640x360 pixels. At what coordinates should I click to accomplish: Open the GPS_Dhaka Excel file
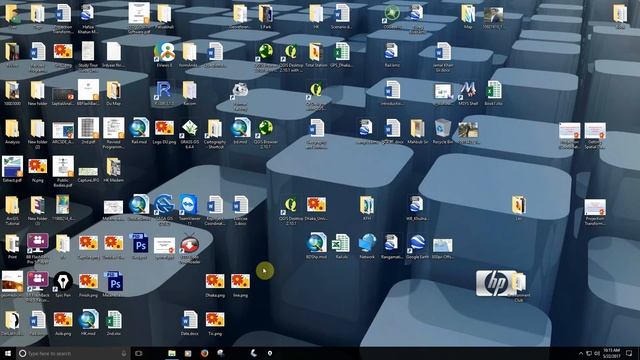(x=342, y=52)
